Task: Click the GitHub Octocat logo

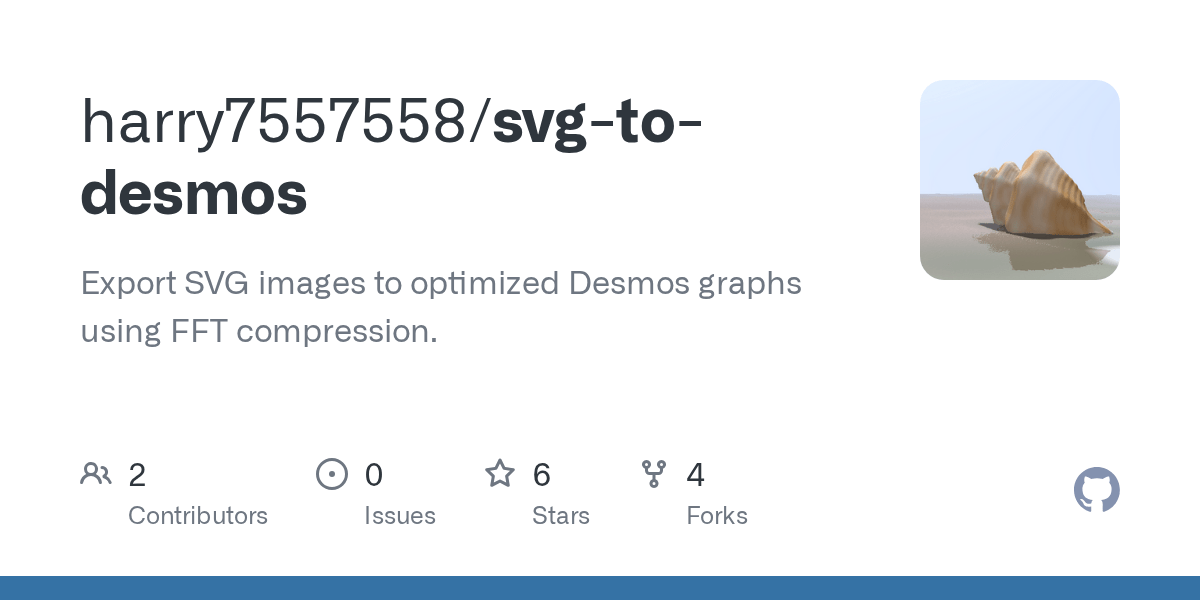Action: [x=1097, y=490]
